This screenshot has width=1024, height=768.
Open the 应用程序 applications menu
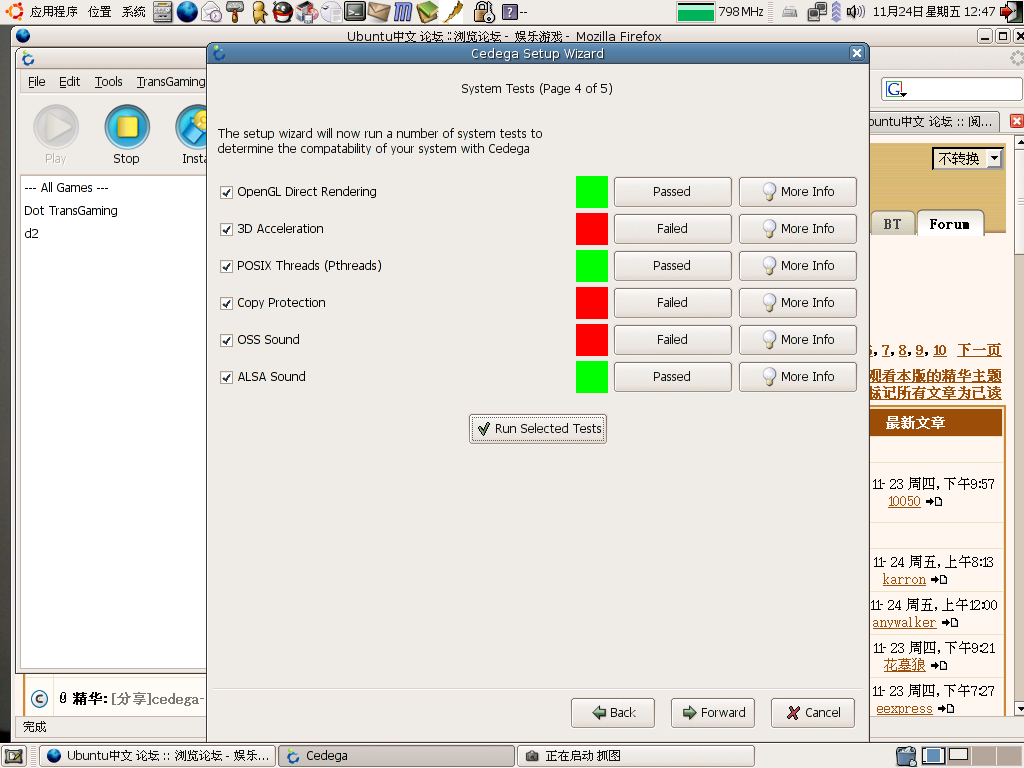[54, 12]
